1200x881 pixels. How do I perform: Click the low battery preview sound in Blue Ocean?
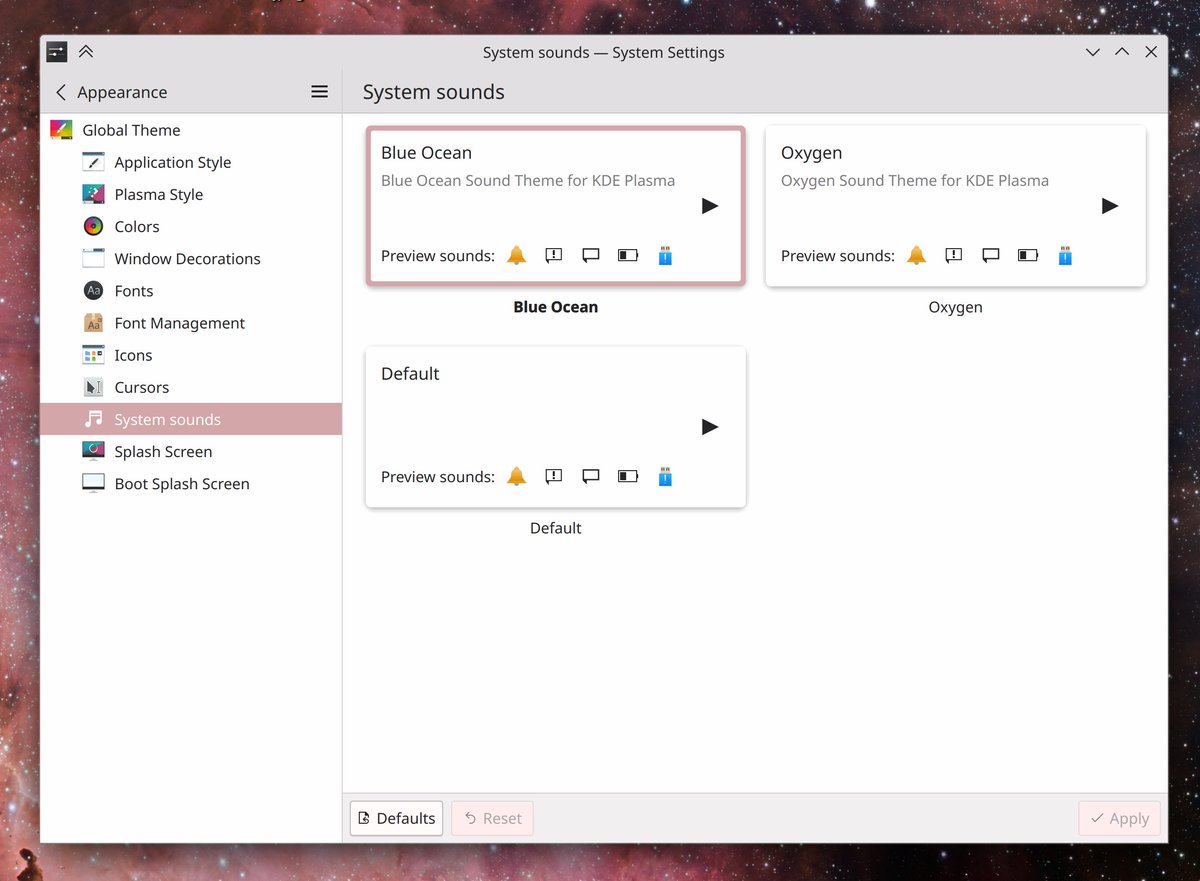pos(627,255)
